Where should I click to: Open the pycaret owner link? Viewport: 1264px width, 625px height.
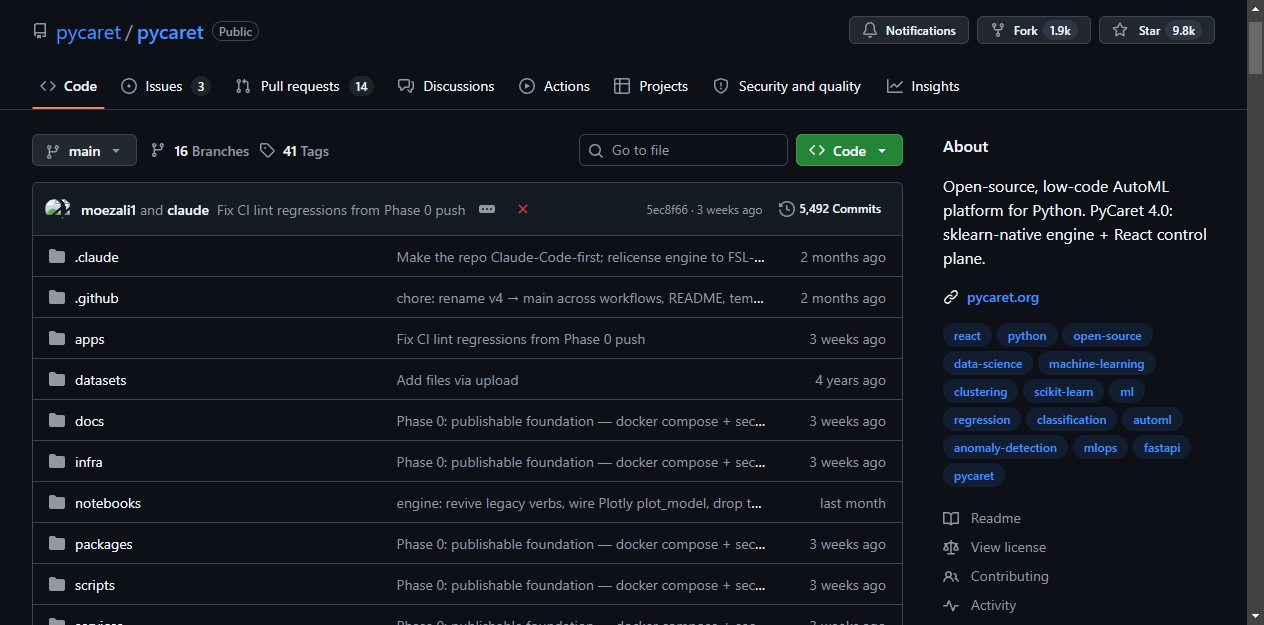tap(88, 32)
